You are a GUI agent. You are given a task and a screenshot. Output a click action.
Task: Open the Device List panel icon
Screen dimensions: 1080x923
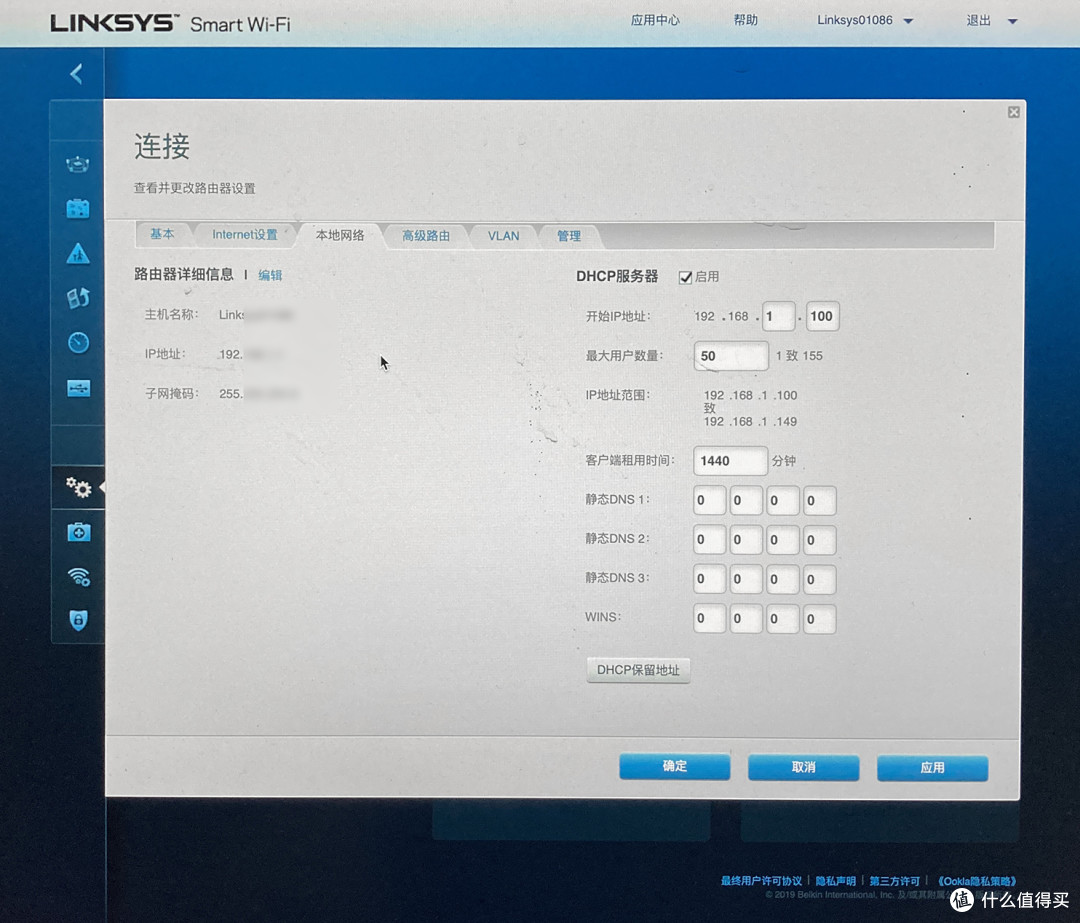point(78,164)
